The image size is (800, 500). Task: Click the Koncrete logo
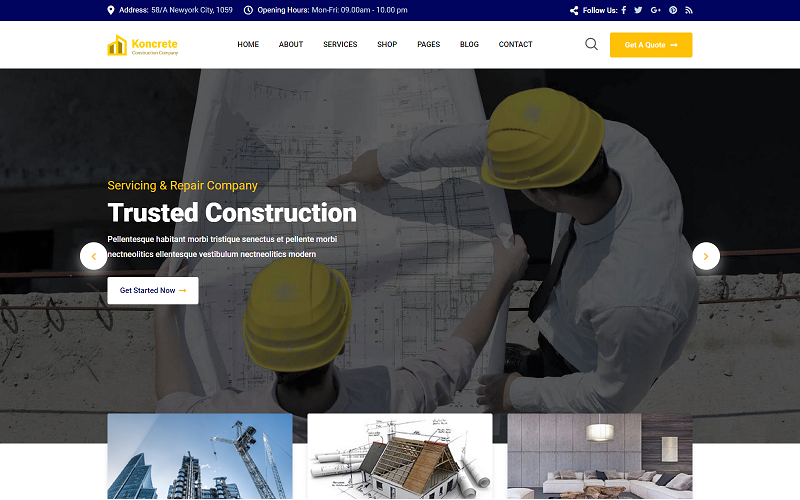coord(142,45)
